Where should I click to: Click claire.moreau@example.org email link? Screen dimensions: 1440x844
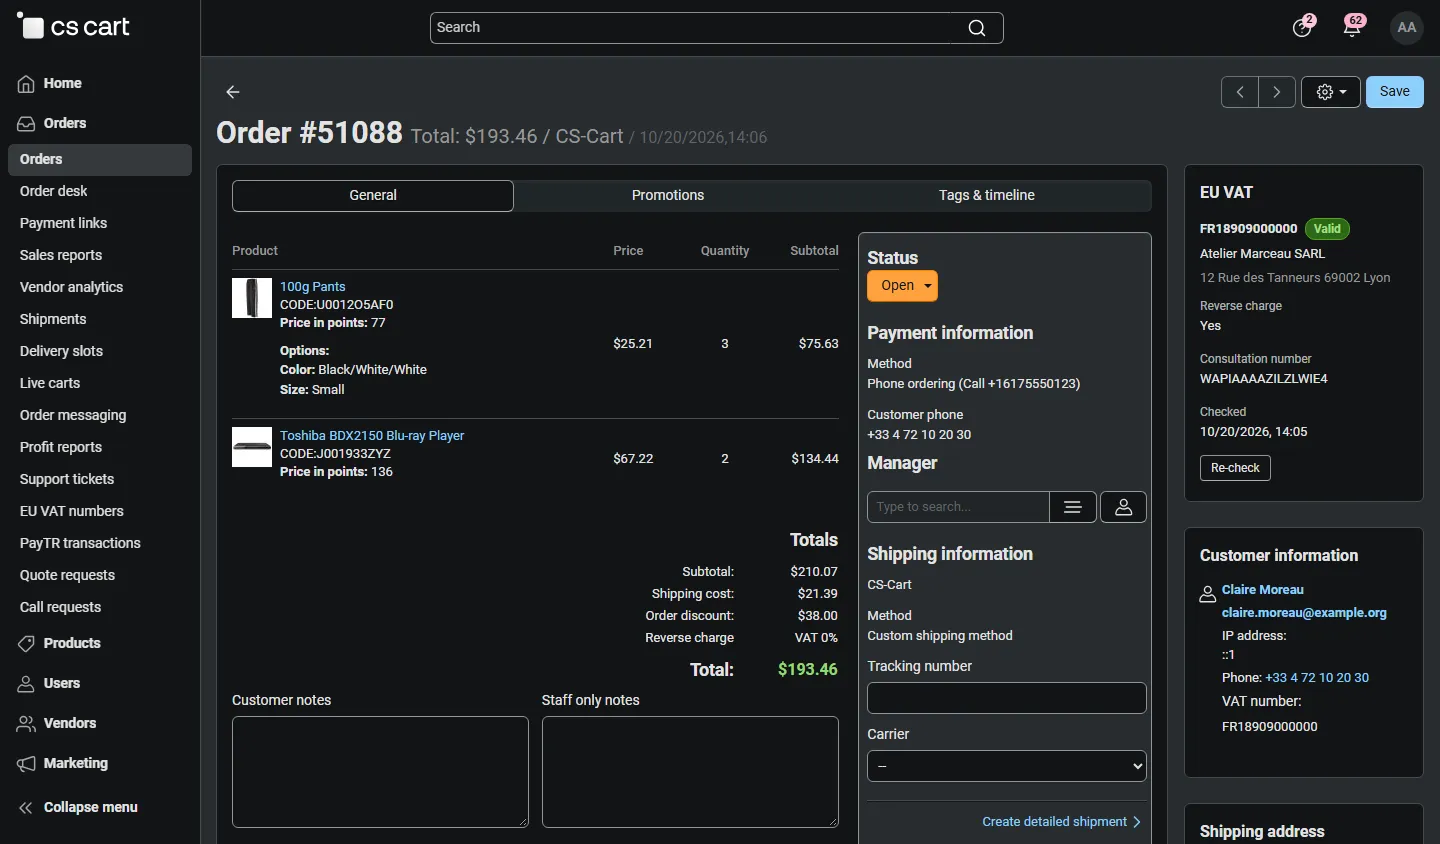coord(1304,613)
